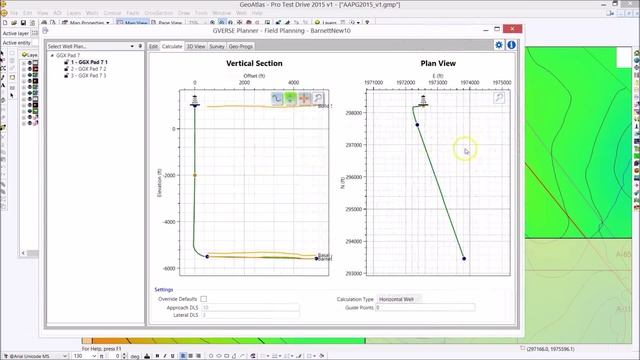640x360 pixels.
Task: Click Open folder icon in GeoAtlas toolbar
Action: [14, 23]
